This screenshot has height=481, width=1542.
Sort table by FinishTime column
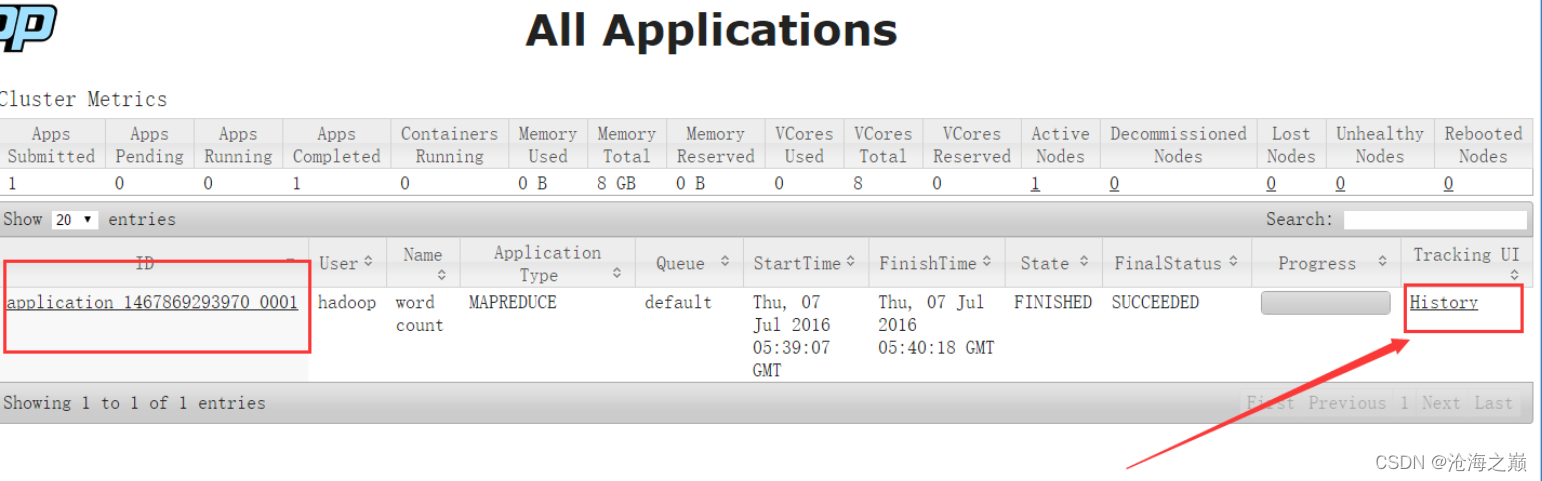tap(937, 263)
